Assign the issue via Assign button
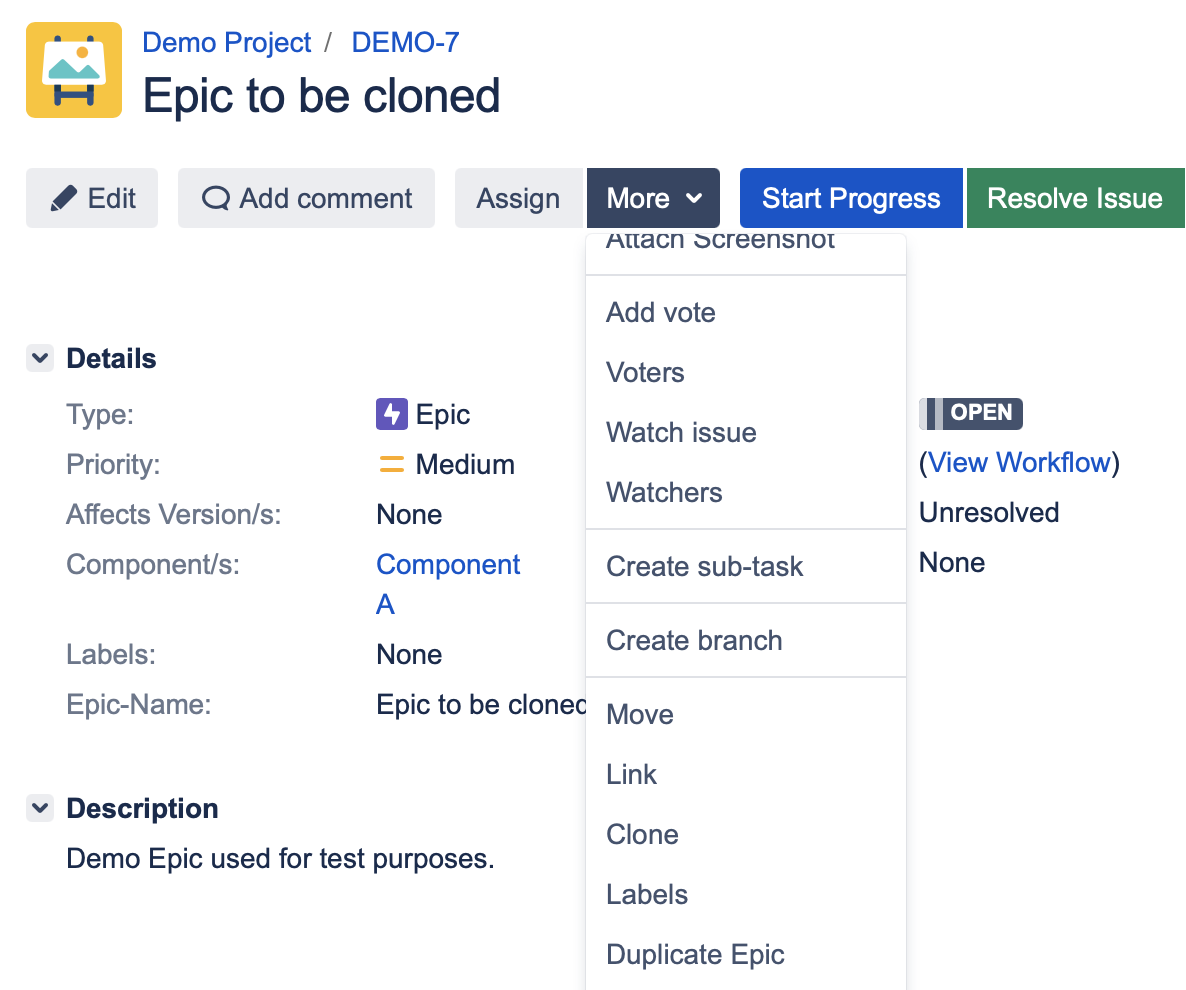The image size is (1186, 990). tap(518, 198)
